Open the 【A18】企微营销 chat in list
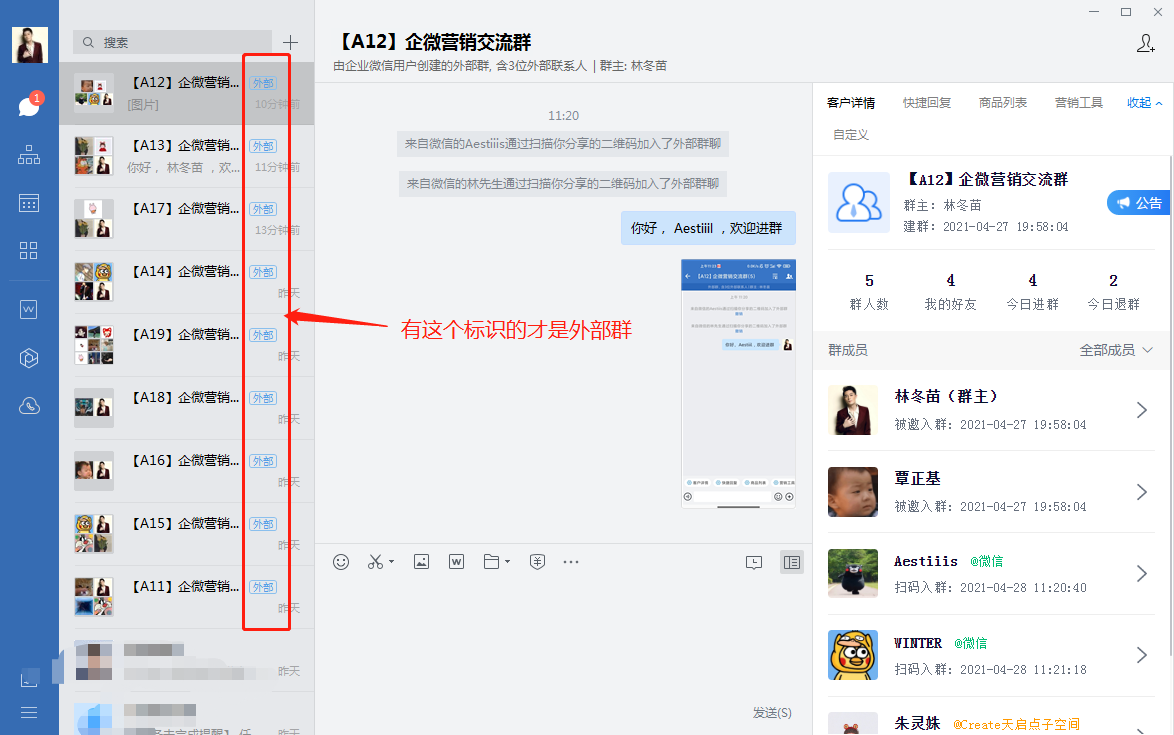The height and width of the screenshot is (735, 1174). [186, 408]
